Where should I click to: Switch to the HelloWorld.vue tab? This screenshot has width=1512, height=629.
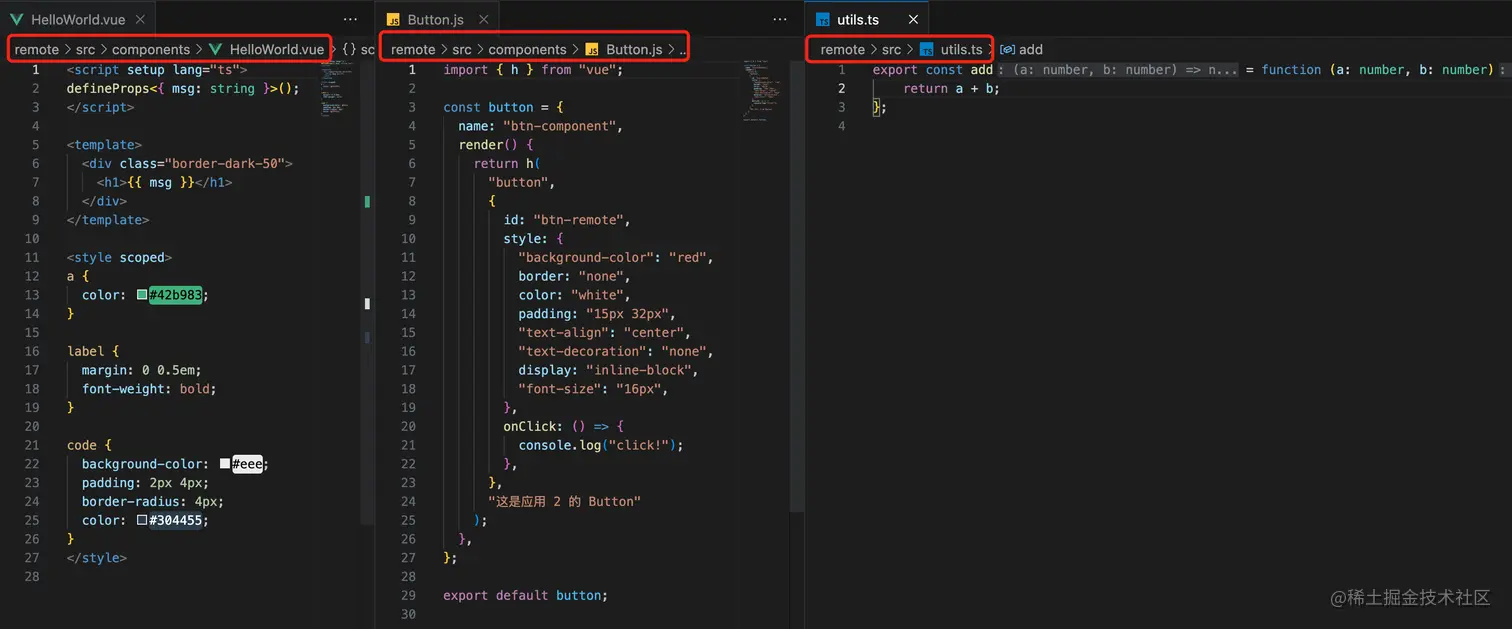click(x=77, y=19)
